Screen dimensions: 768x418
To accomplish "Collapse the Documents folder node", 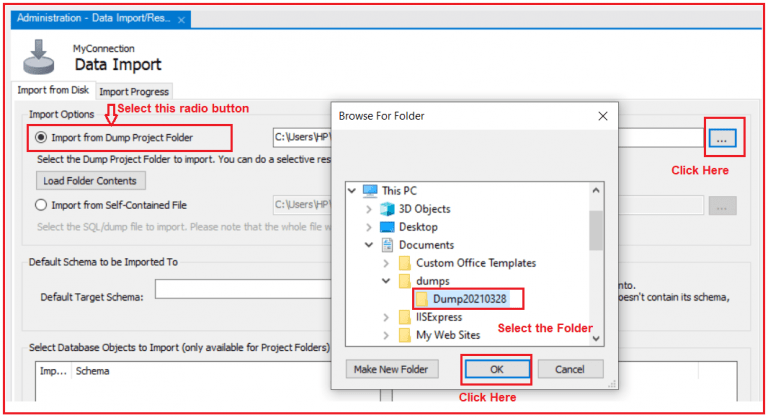I will 369,245.
